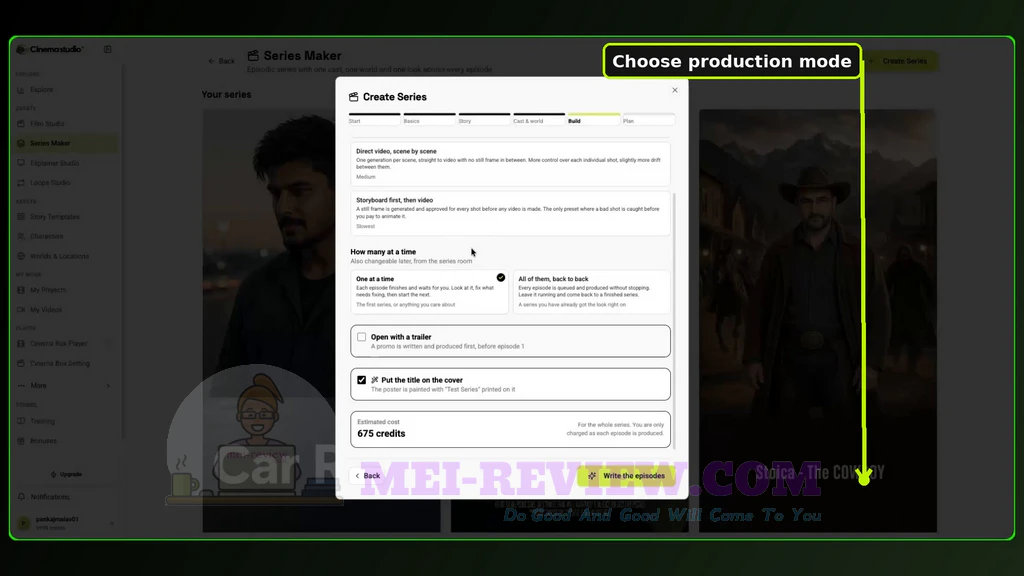The image size is (1024, 576).
Task: Click the Cinema Box Player icon
Action: pyautogui.click(x=21, y=344)
